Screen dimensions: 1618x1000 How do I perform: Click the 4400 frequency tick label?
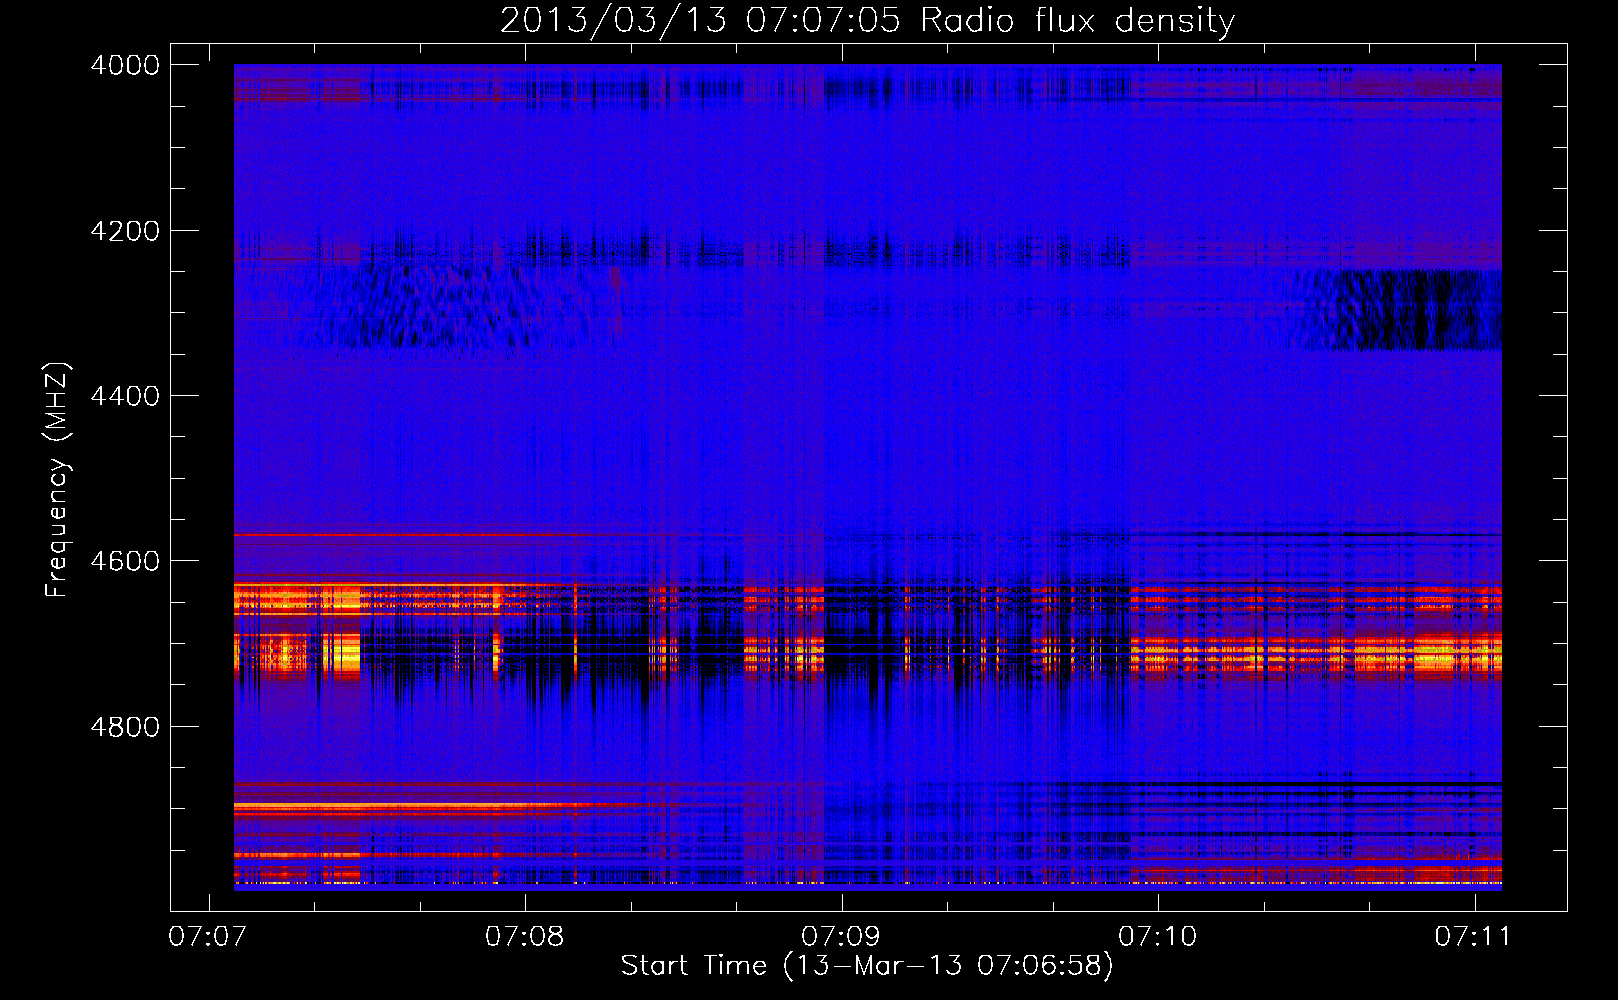point(125,396)
